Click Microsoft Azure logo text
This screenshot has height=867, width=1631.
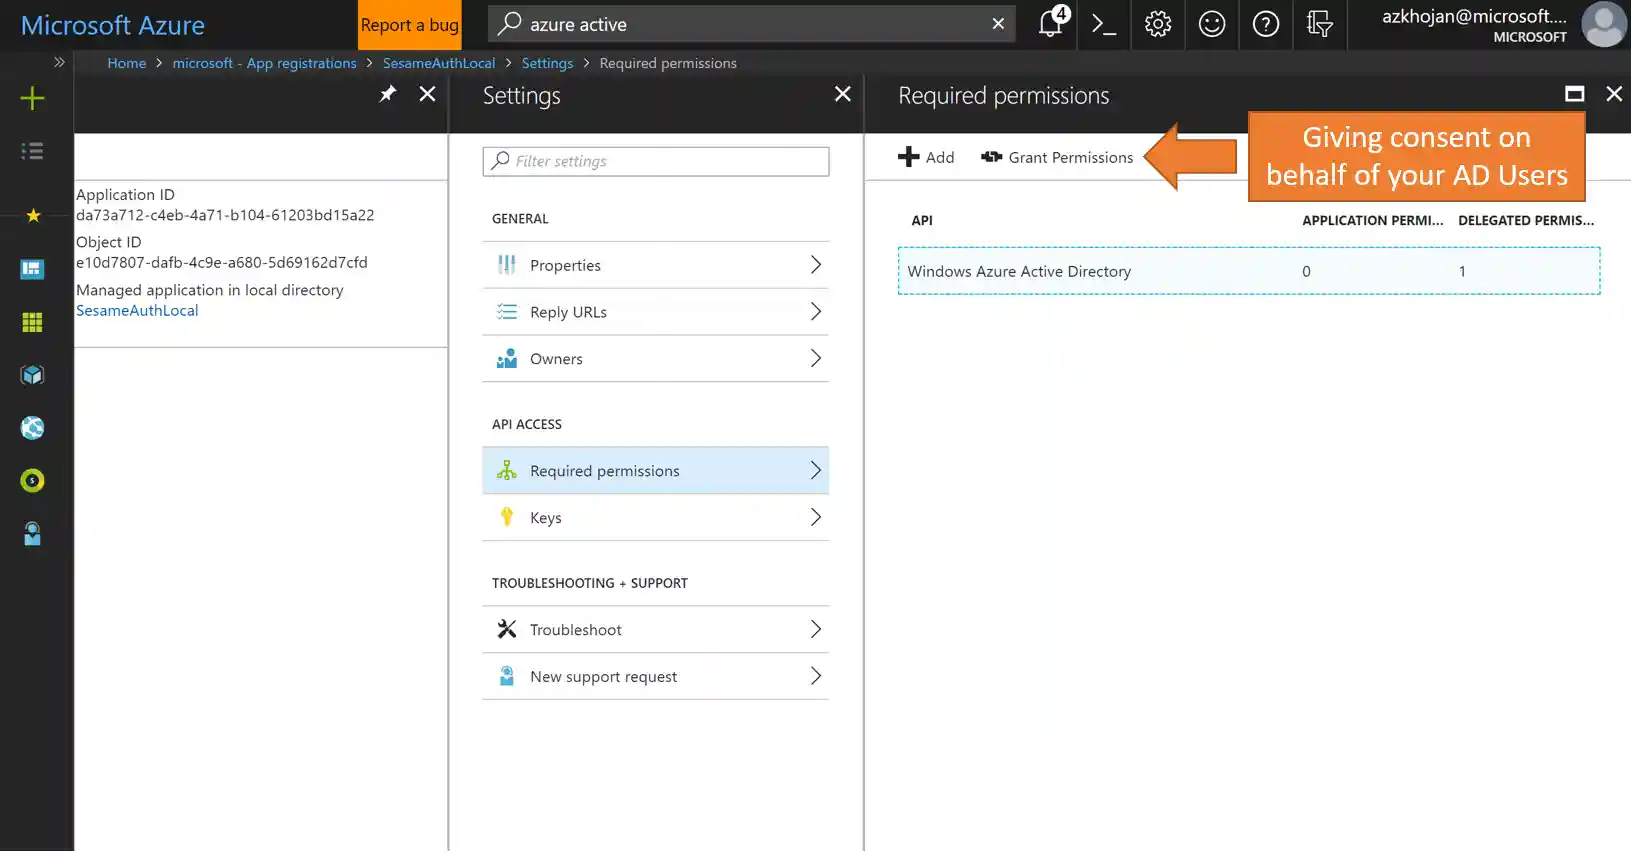pyautogui.click(x=113, y=25)
